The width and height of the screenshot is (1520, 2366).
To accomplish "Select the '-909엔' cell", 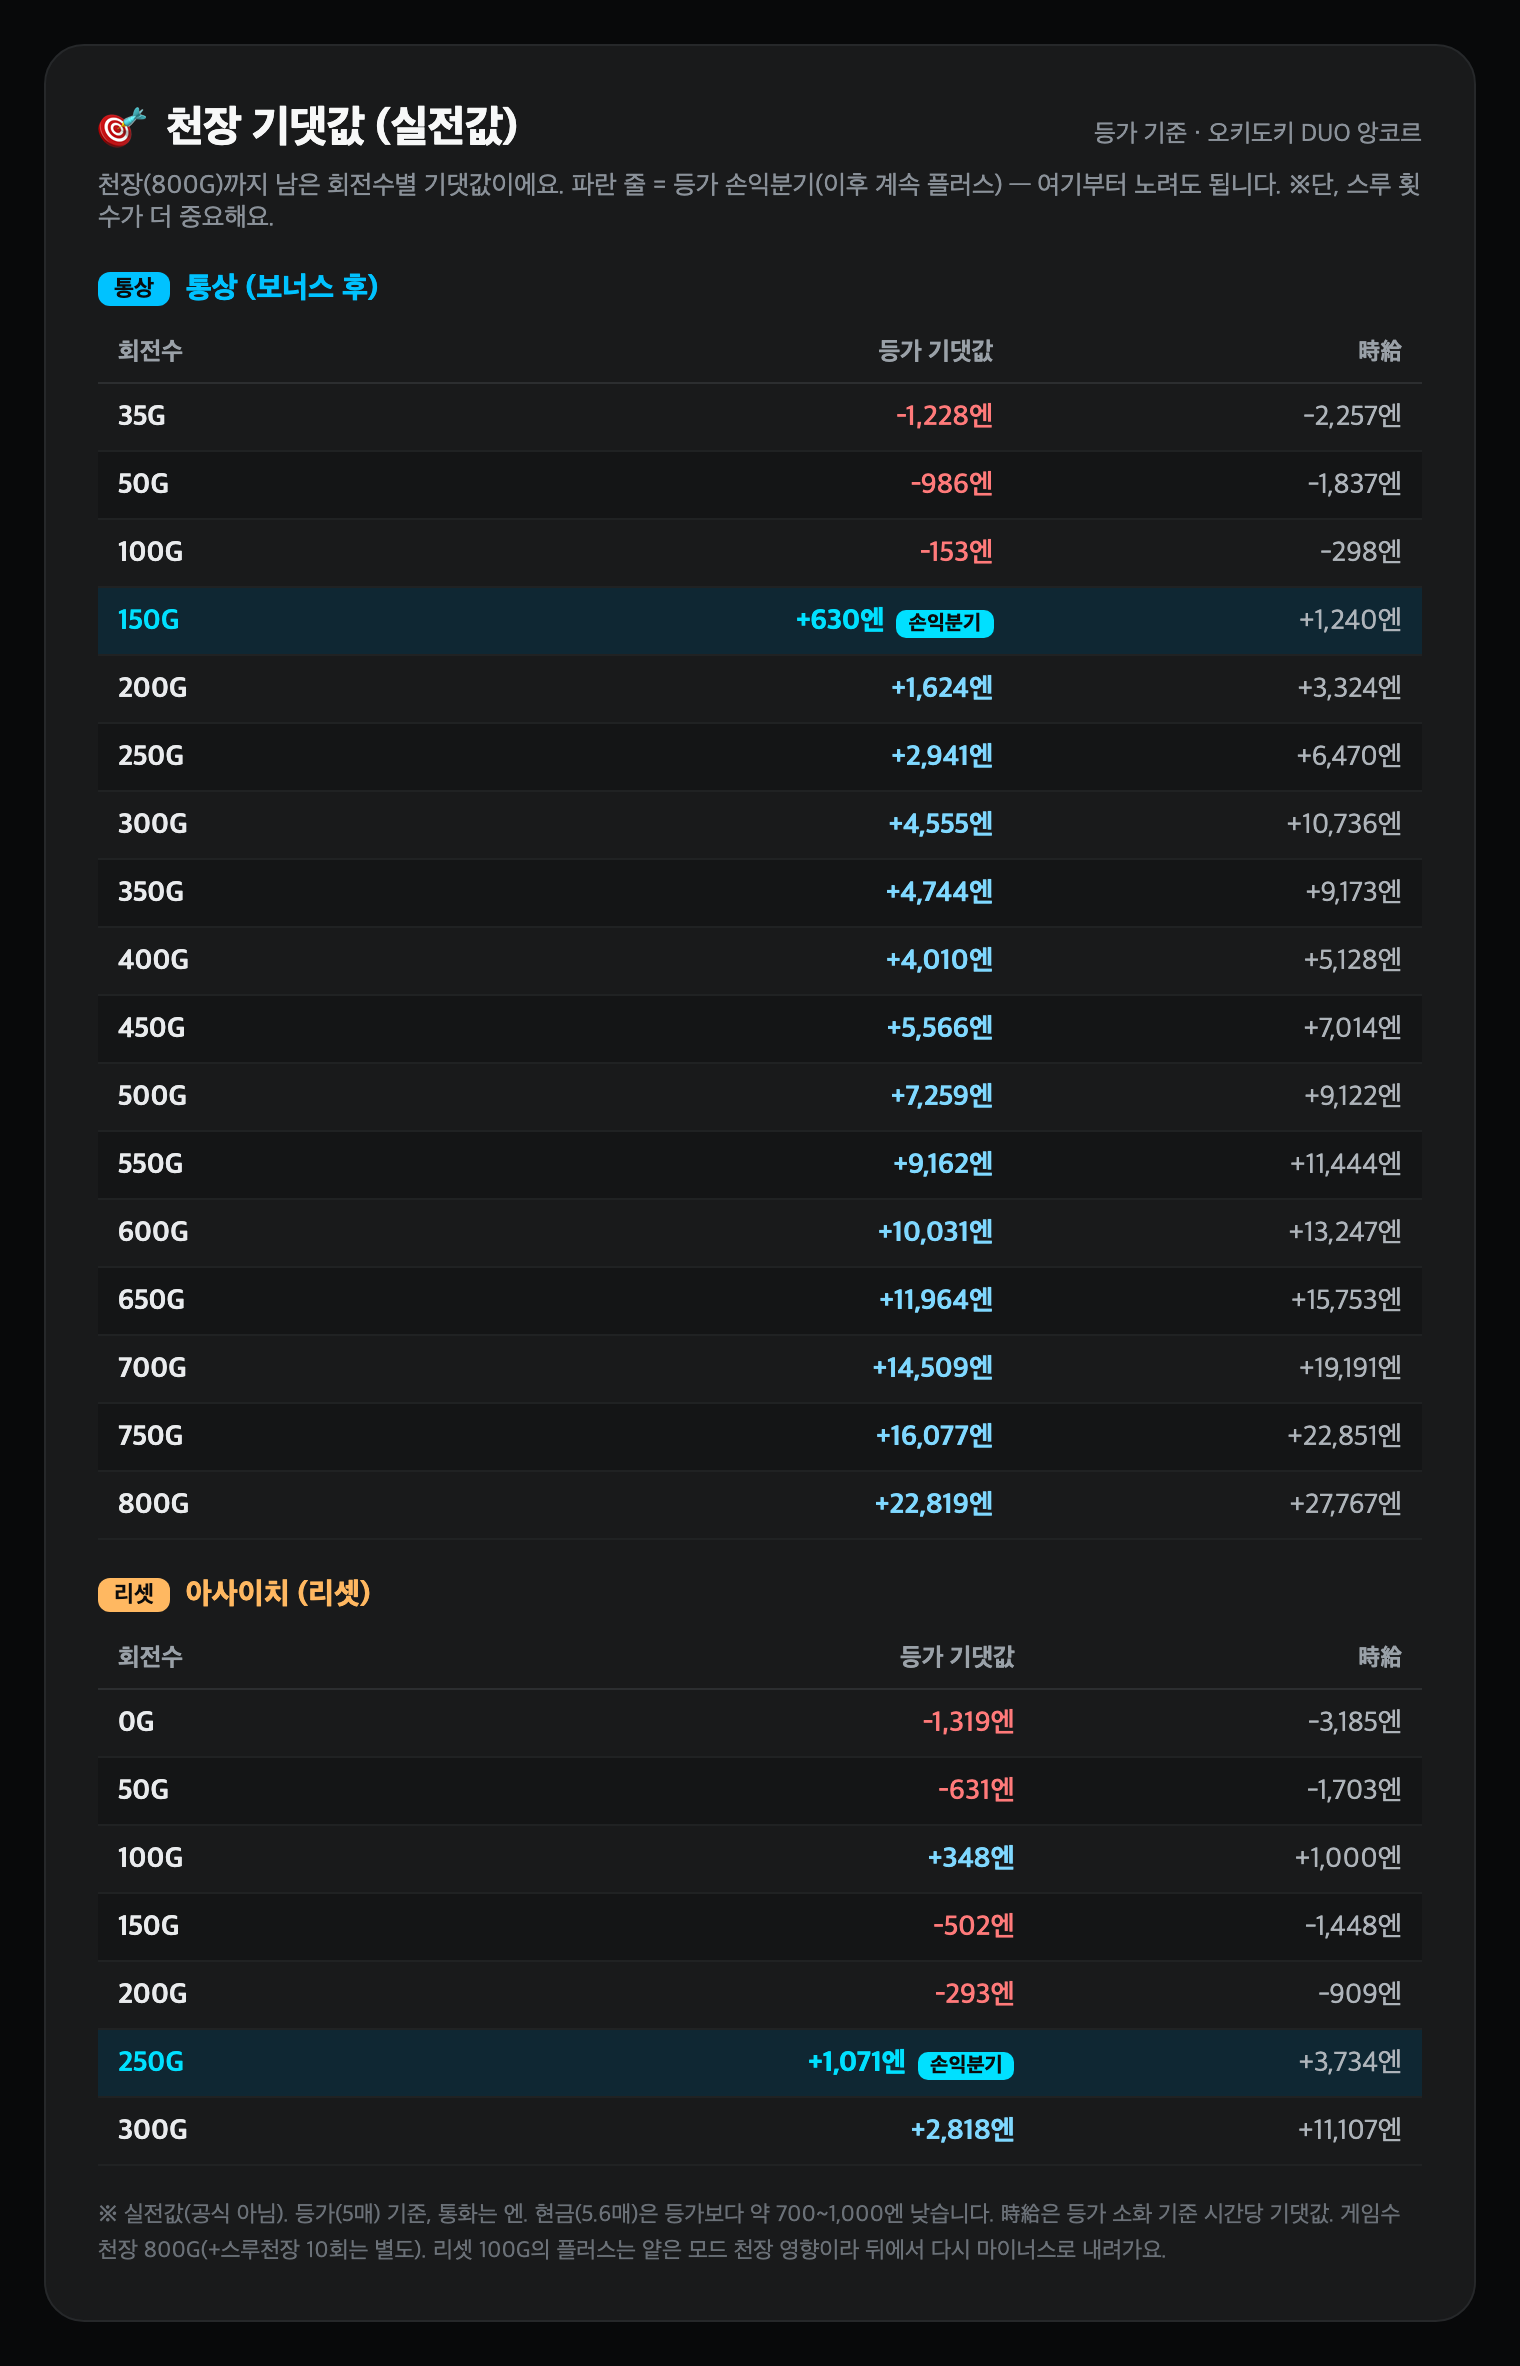I will click(1360, 1994).
